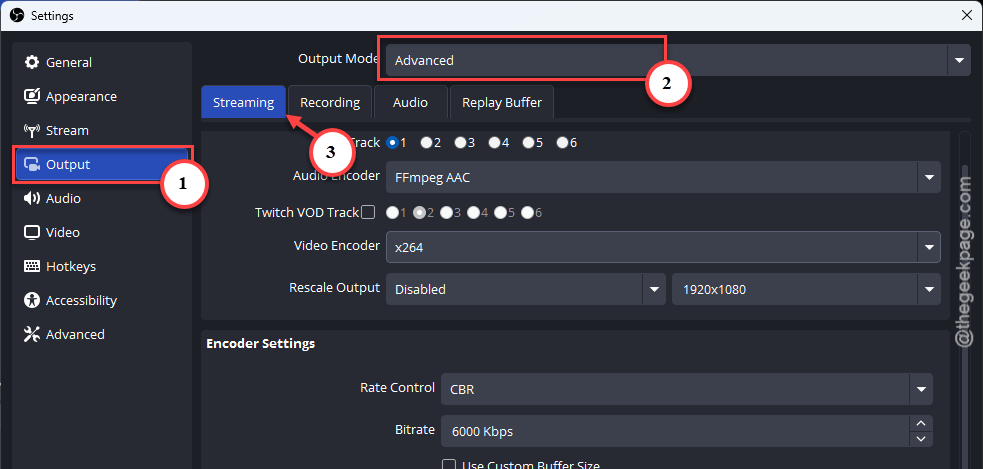Select audio track 1
Image resolution: width=983 pixels, height=469 pixels.
tap(393, 142)
